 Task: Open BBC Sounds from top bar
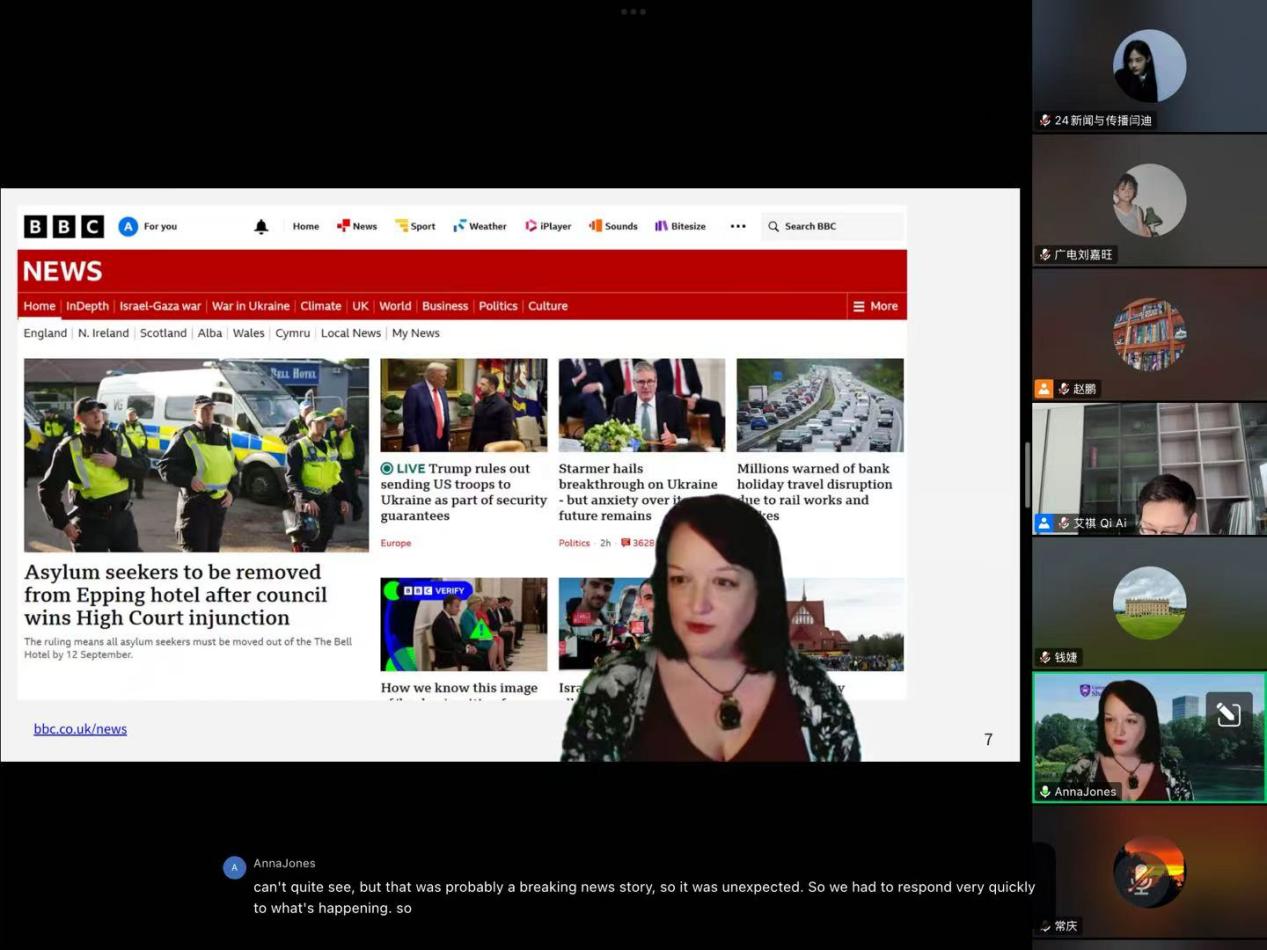tap(613, 227)
